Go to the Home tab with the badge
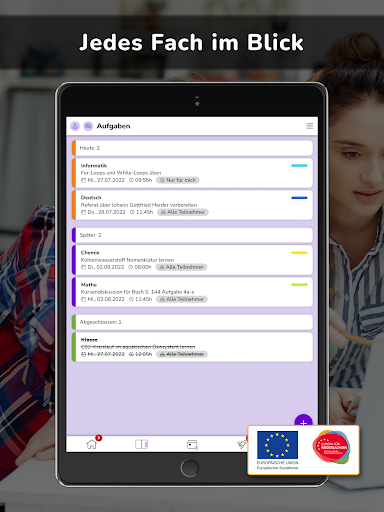Screen dimensions: 384x512 tap(92, 444)
